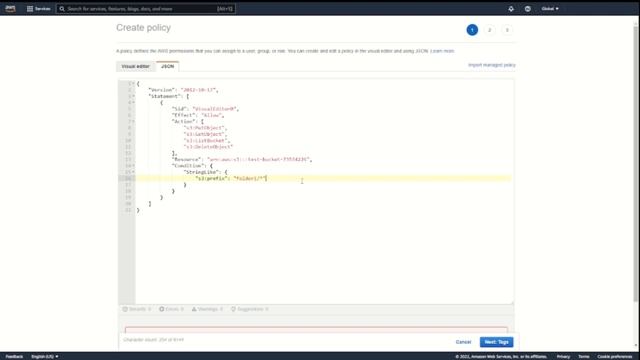Click the search magnifier icon
The image size is (640, 360).
point(62,9)
